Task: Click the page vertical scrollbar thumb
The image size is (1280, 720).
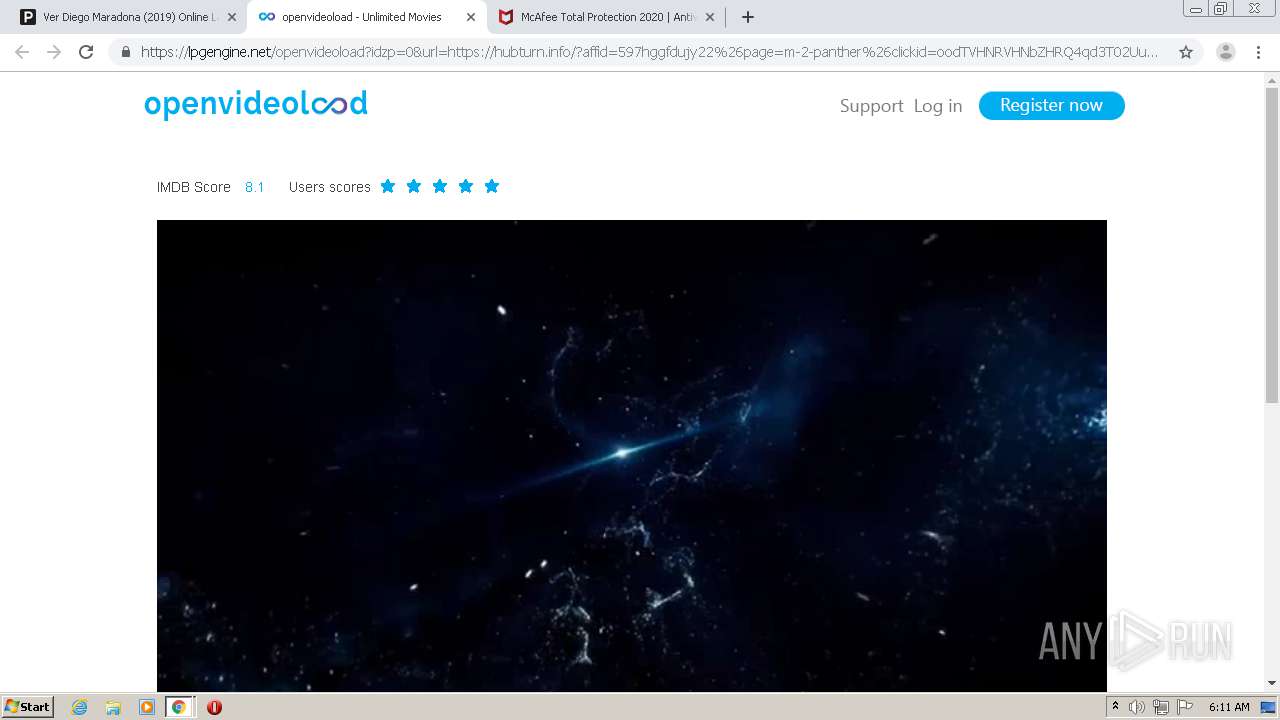Action: coord(1272,245)
